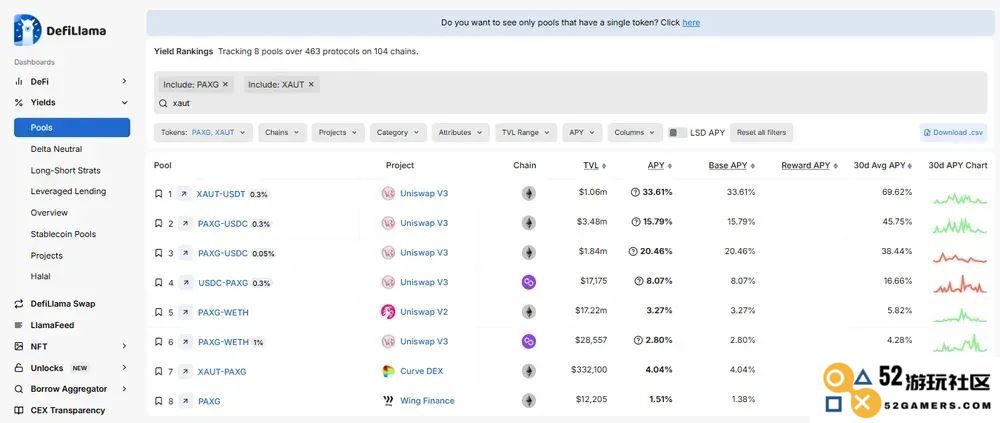The width and height of the screenshot is (1000, 423).
Task: Bookmark the PAXG-USDC 0.05% pool
Action: pyautogui.click(x=158, y=253)
